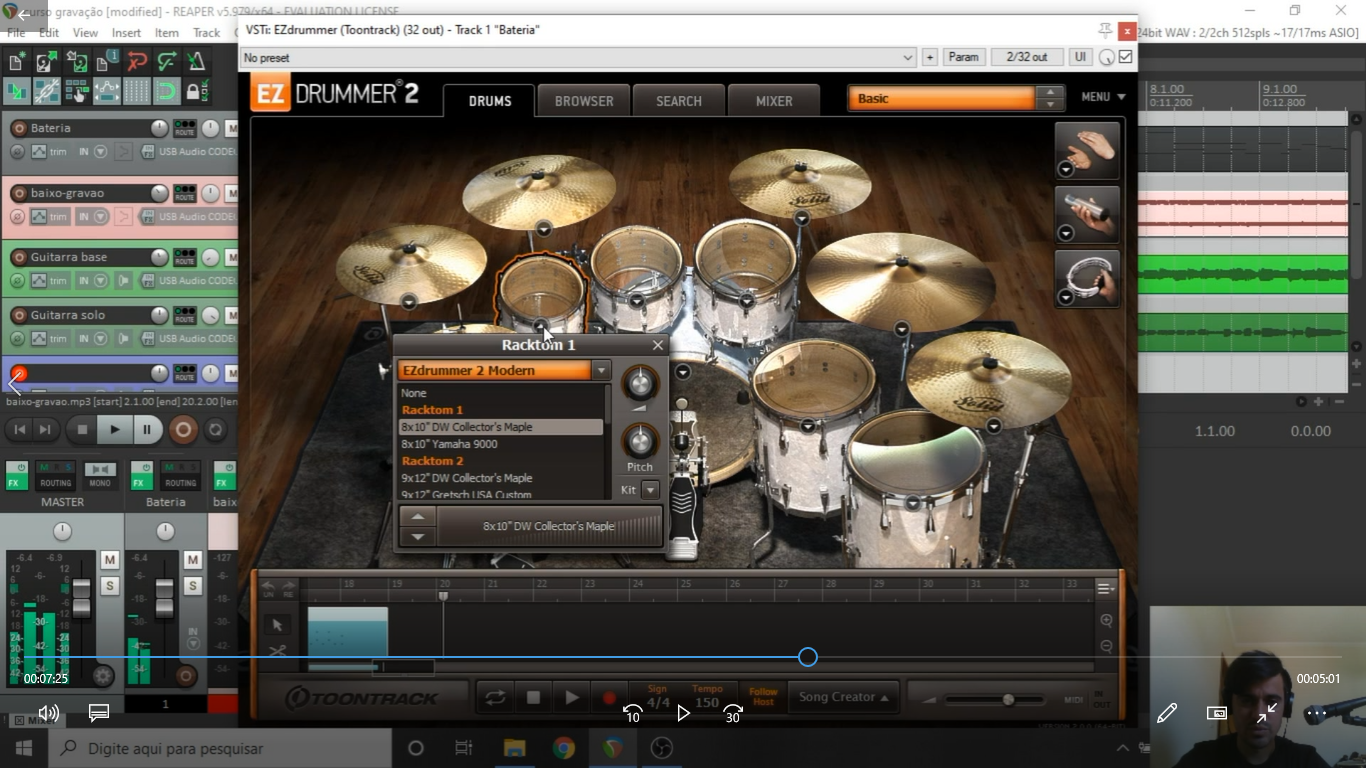Click the green Redo arrow icon in REAPER toolbar
This screenshot has width=1366, height=768.
[166, 62]
